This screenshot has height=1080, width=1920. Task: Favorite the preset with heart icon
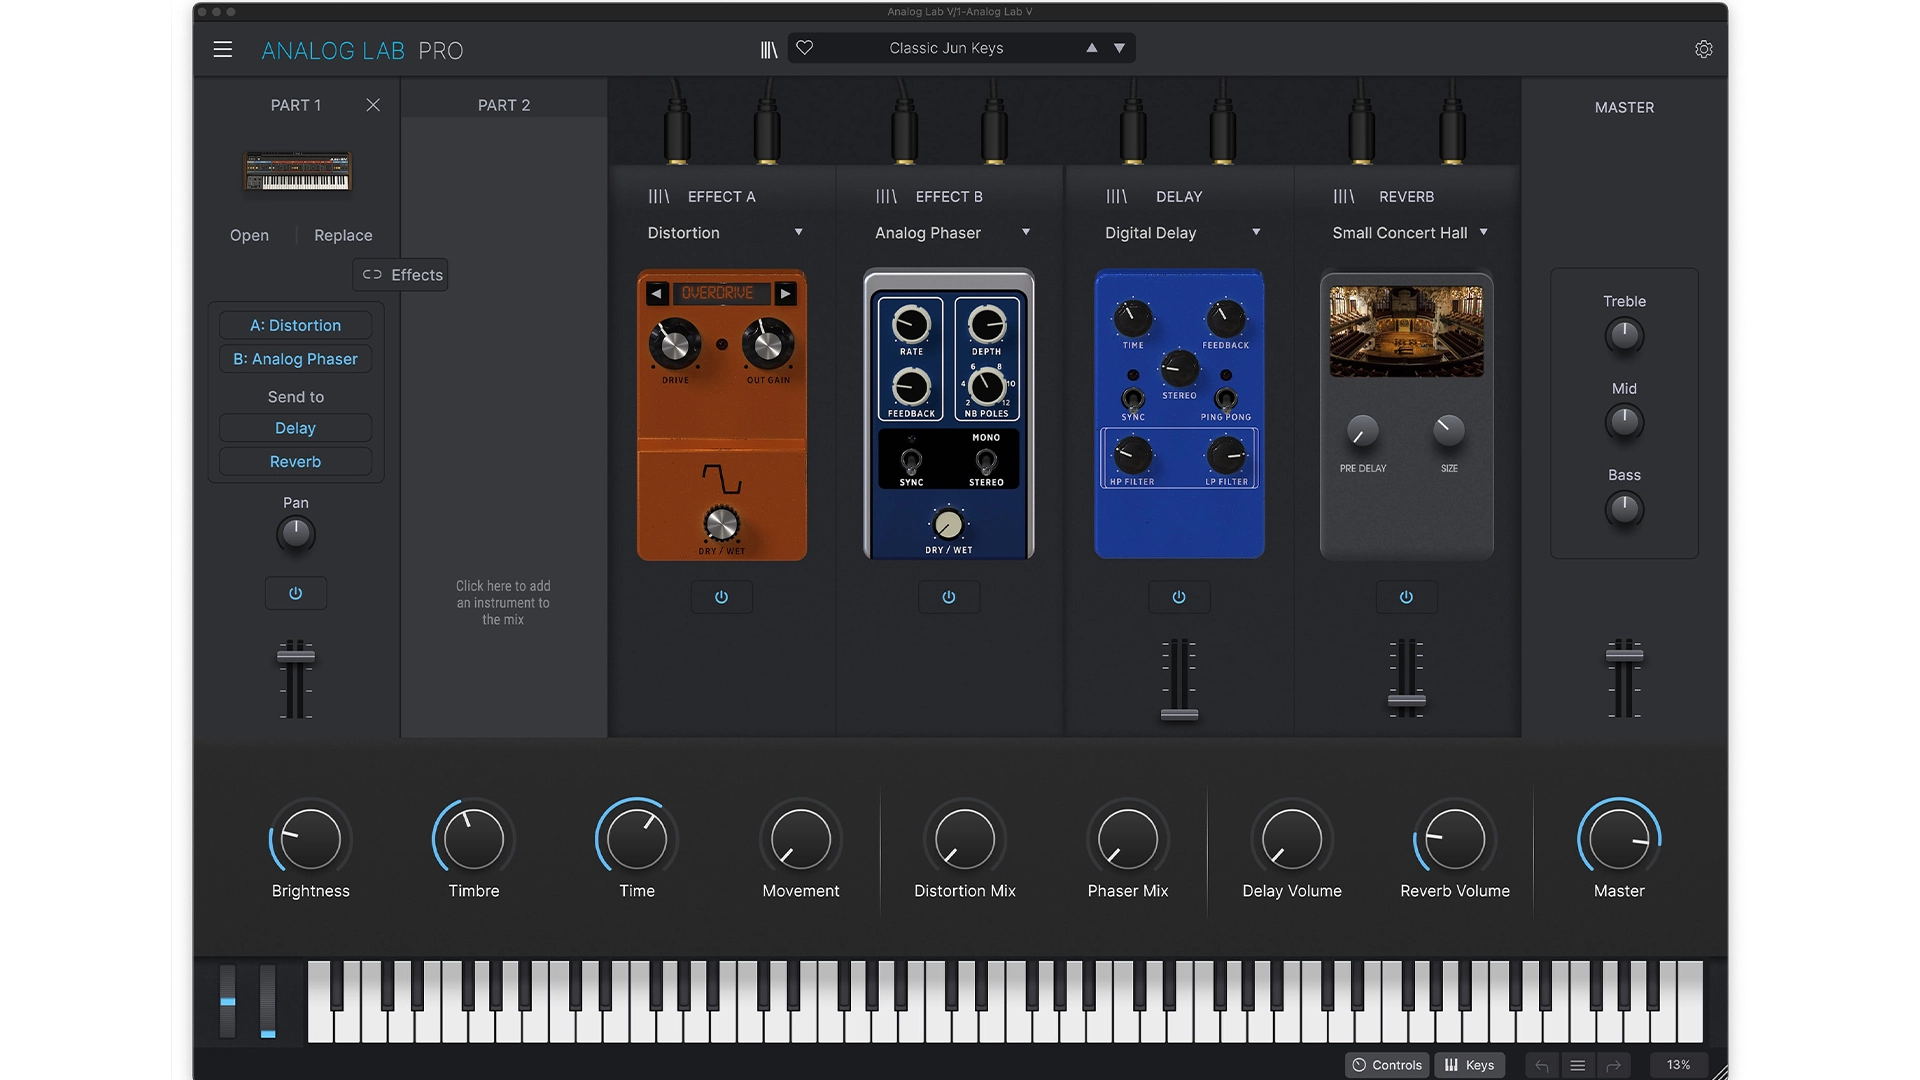tap(805, 48)
